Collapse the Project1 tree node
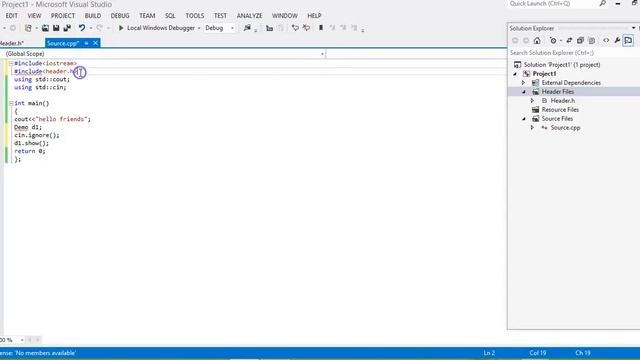The image size is (640, 360). tap(515, 74)
